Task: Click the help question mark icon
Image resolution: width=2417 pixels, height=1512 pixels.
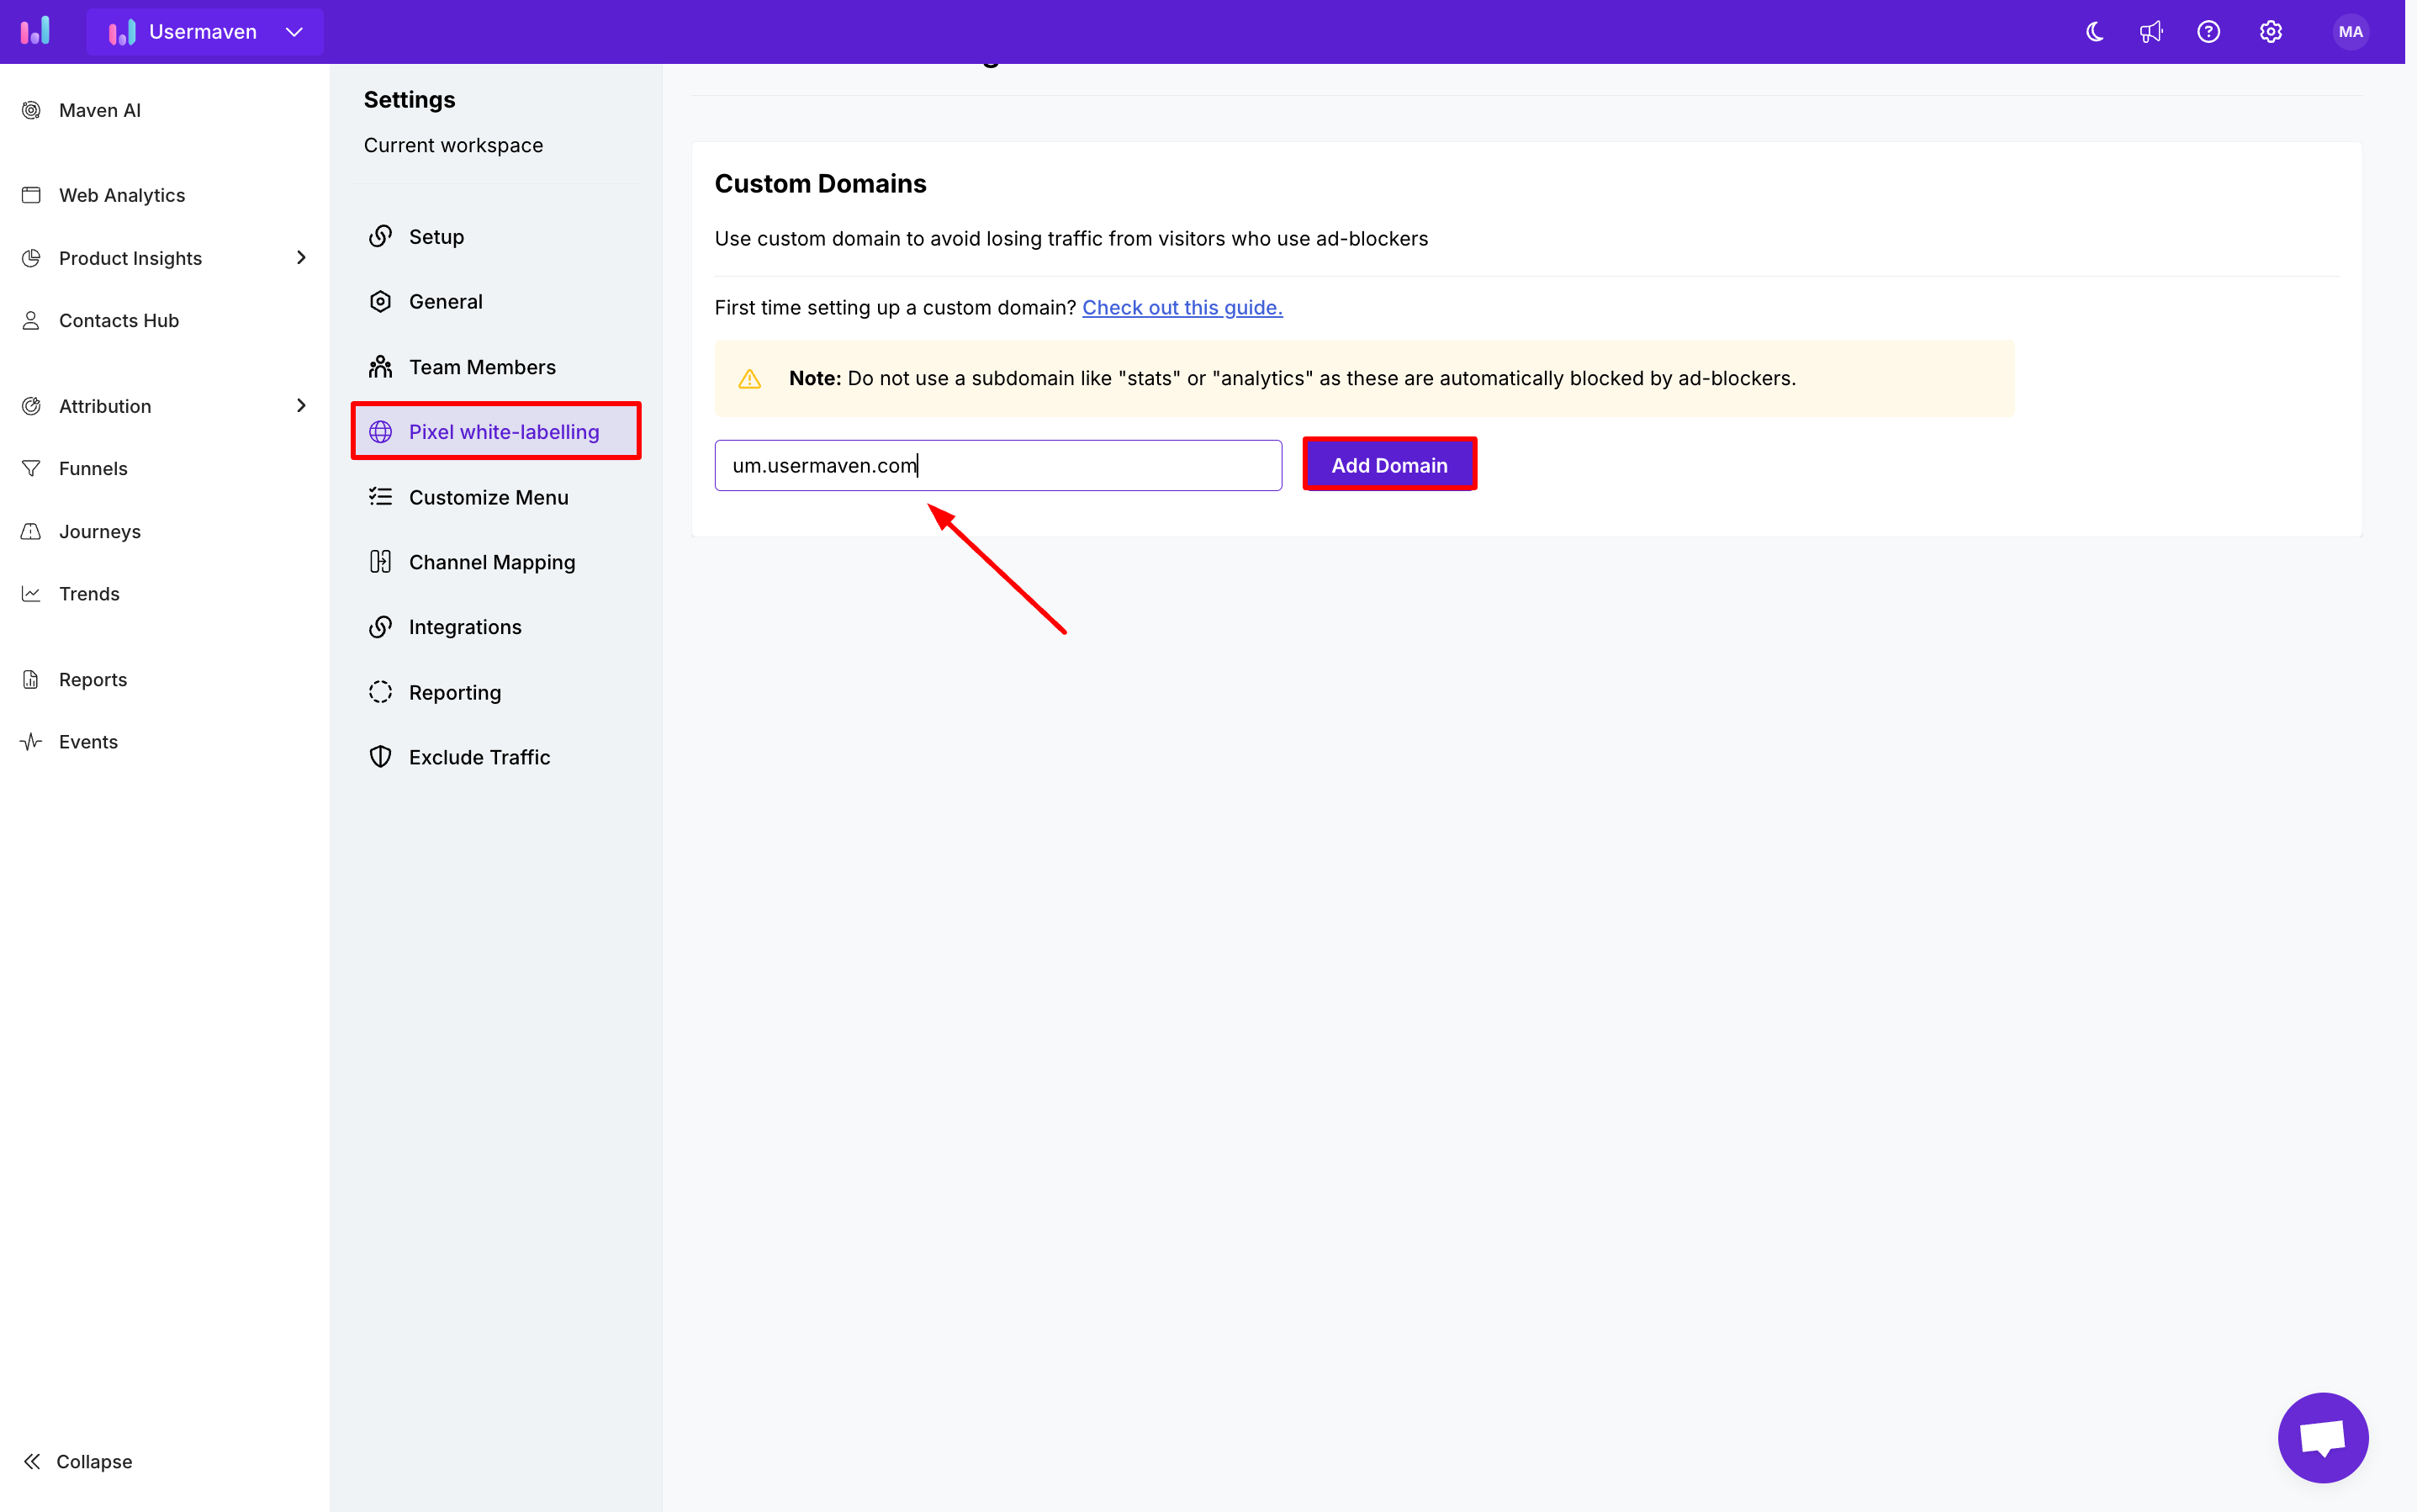Action: click(2208, 32)
